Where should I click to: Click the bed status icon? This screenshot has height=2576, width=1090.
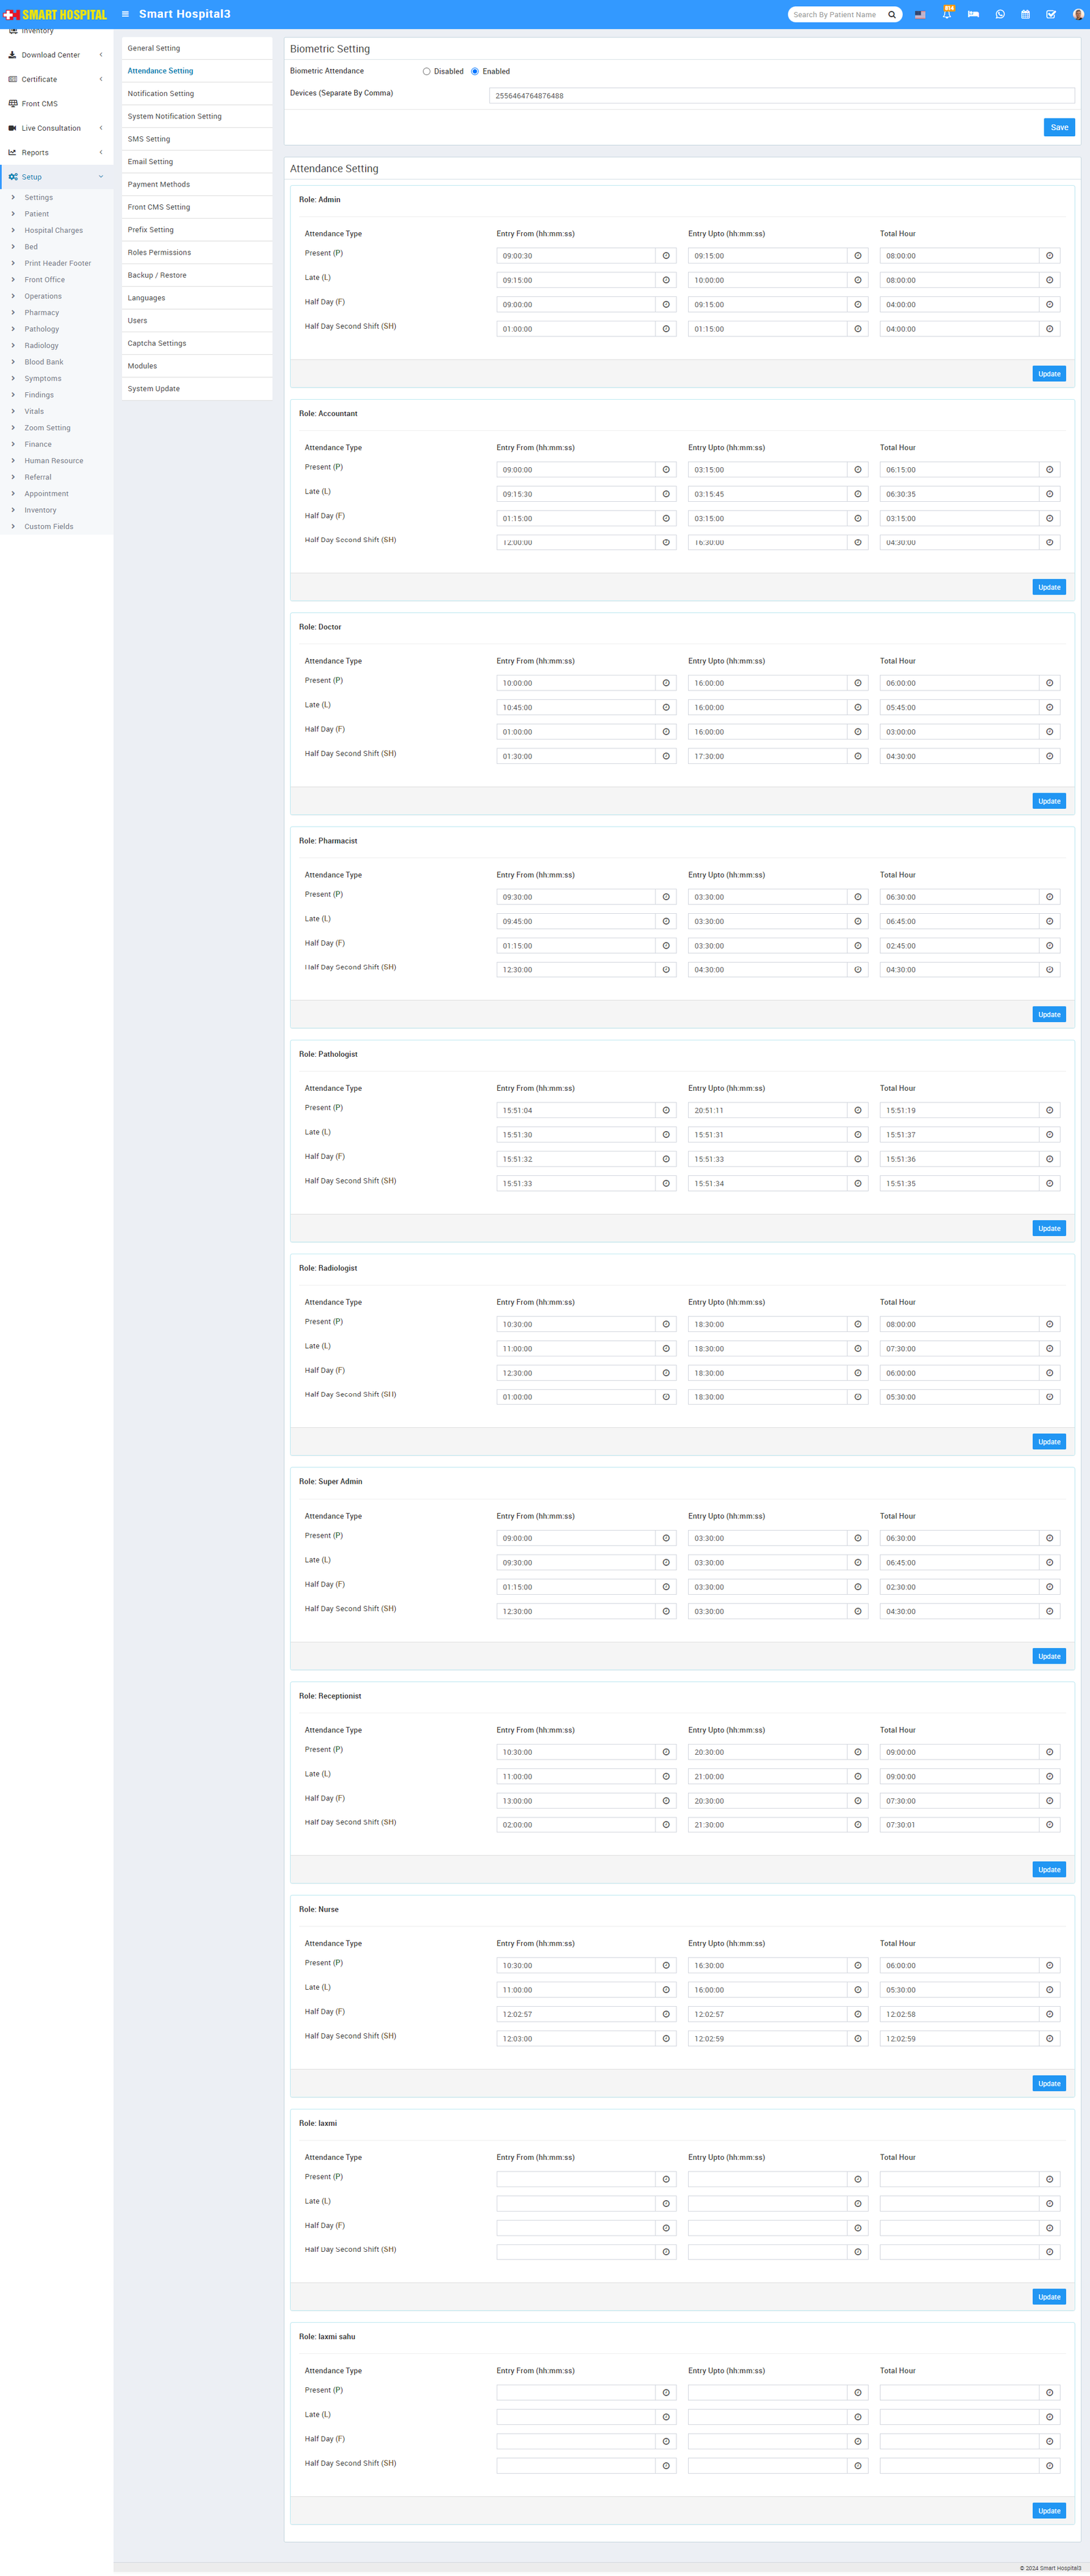tap(973, 14)
